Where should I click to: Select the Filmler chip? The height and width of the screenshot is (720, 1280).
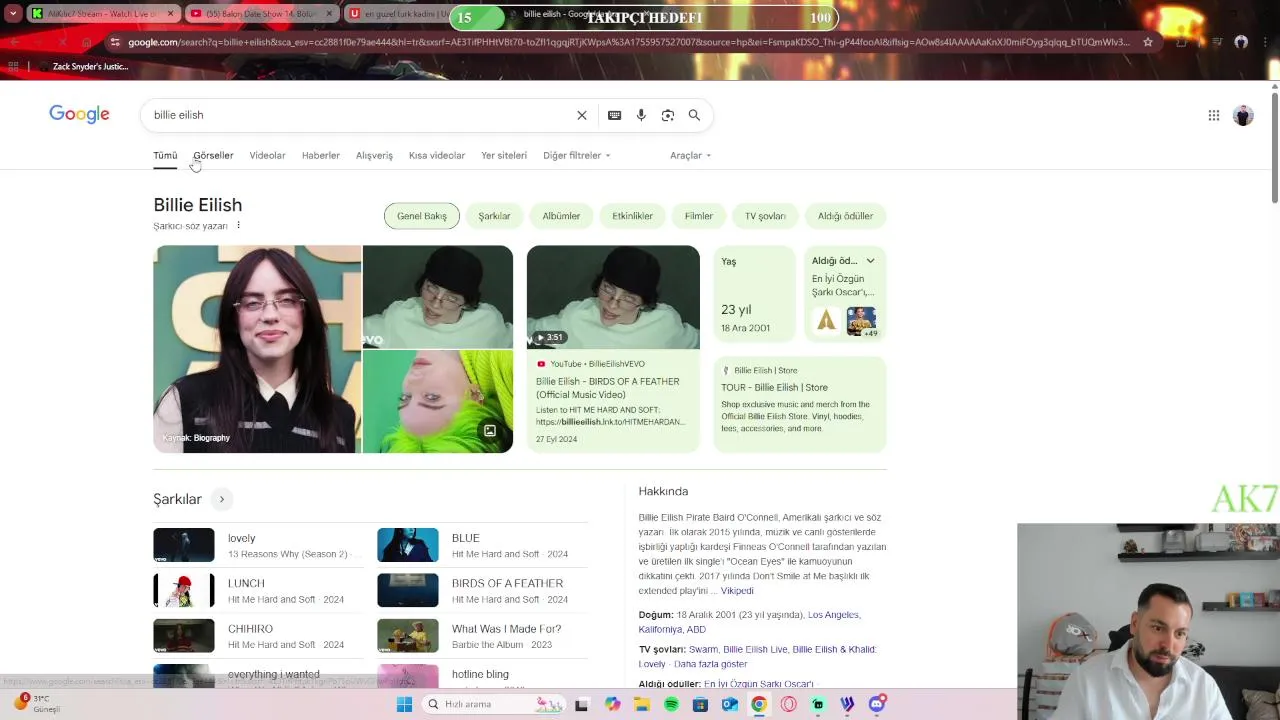pos(699,216)
